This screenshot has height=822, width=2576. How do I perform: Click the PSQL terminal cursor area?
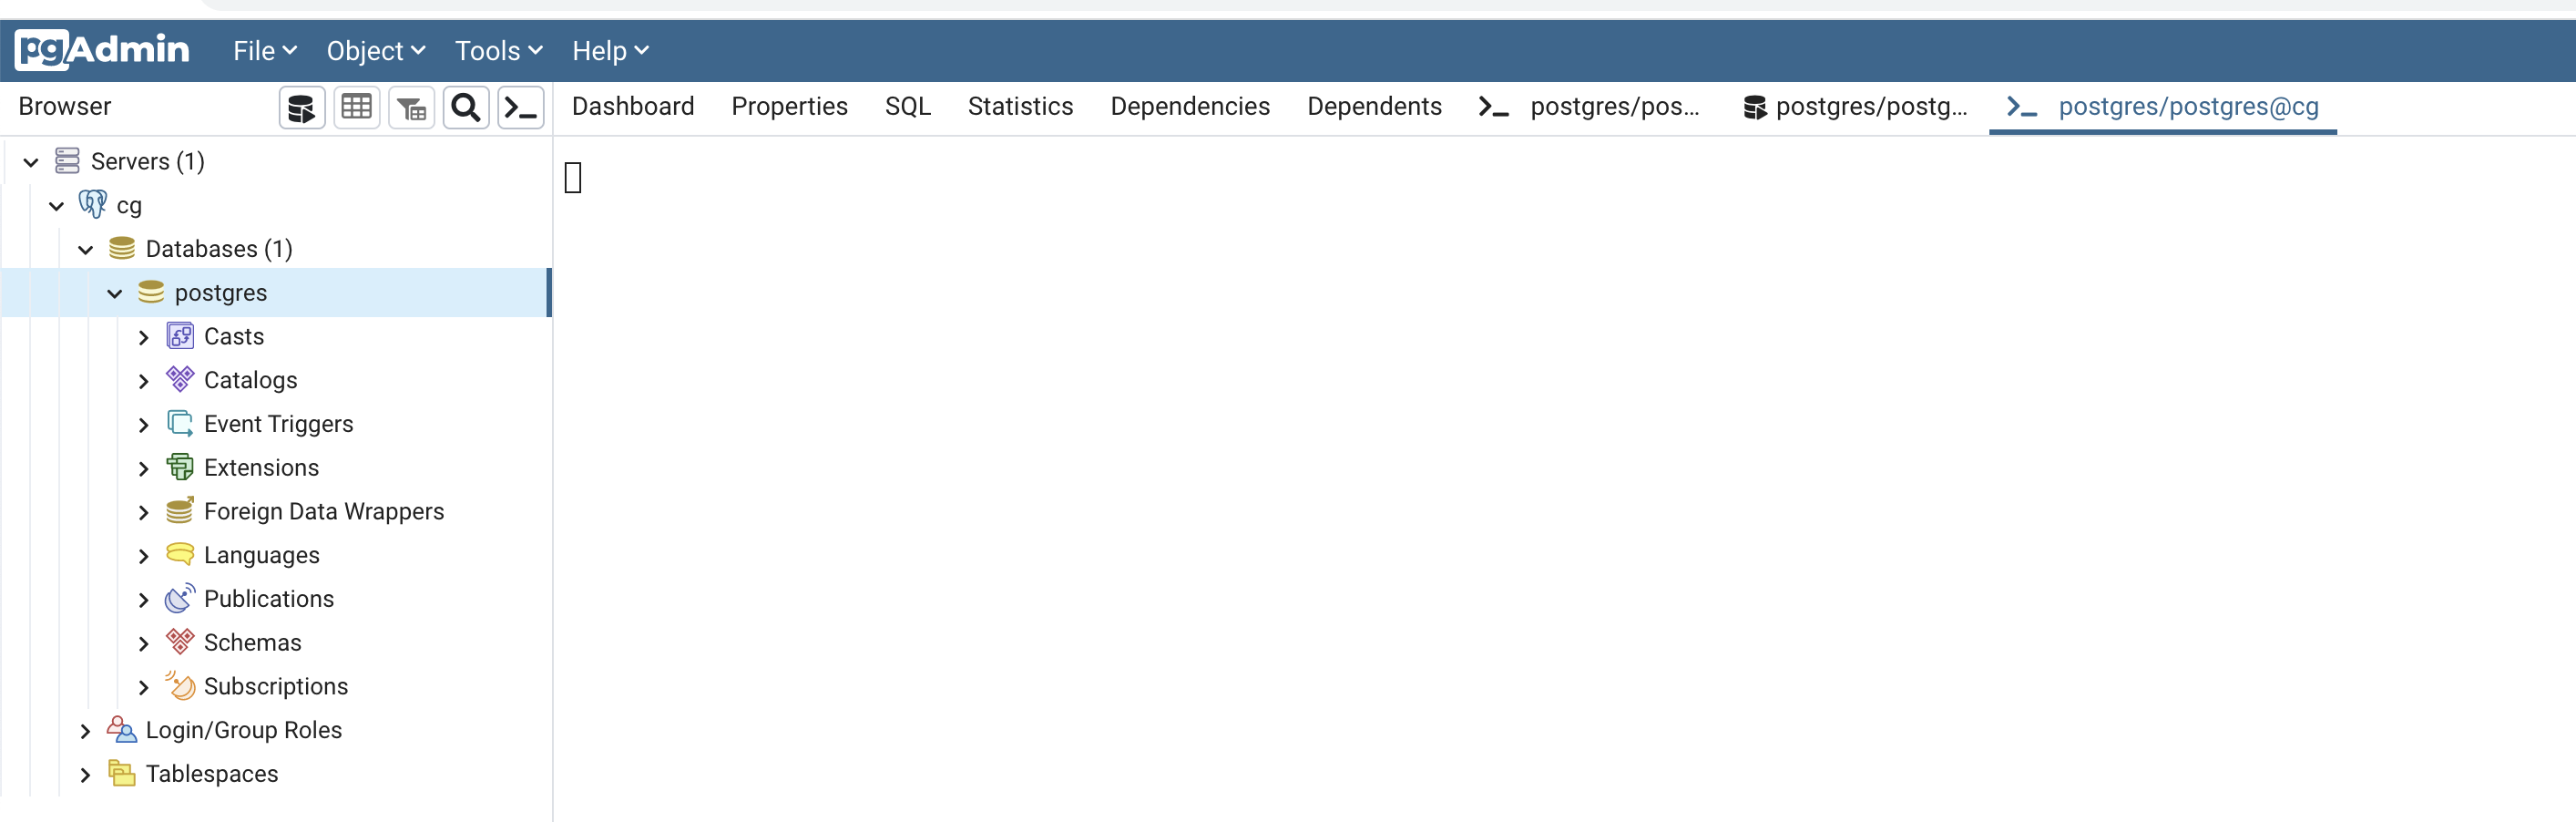pos(573,178)
